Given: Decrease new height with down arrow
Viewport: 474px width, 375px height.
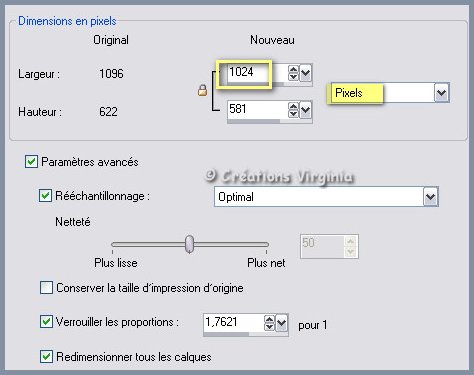Looking at the screenshot, I should (x=293, y=114).
